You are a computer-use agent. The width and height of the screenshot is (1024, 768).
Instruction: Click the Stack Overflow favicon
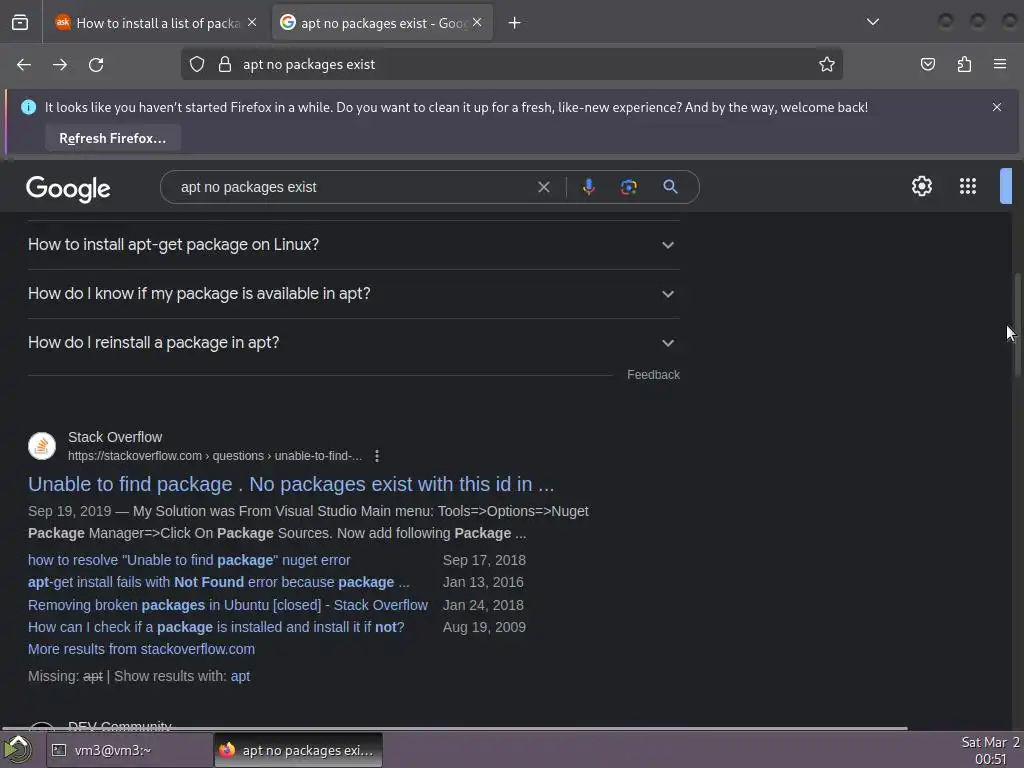pyautogui.click(x=42, y=446)
